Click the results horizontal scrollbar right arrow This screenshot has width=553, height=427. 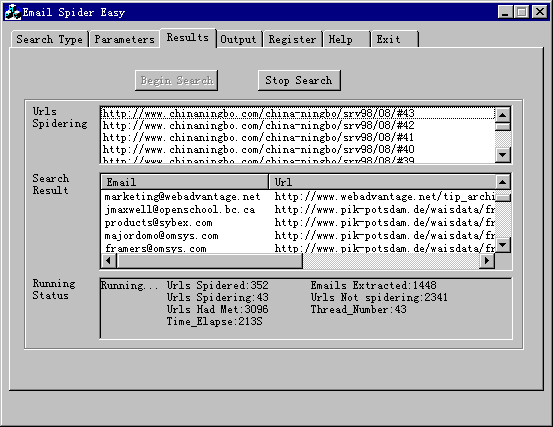(x=487, y=261)
